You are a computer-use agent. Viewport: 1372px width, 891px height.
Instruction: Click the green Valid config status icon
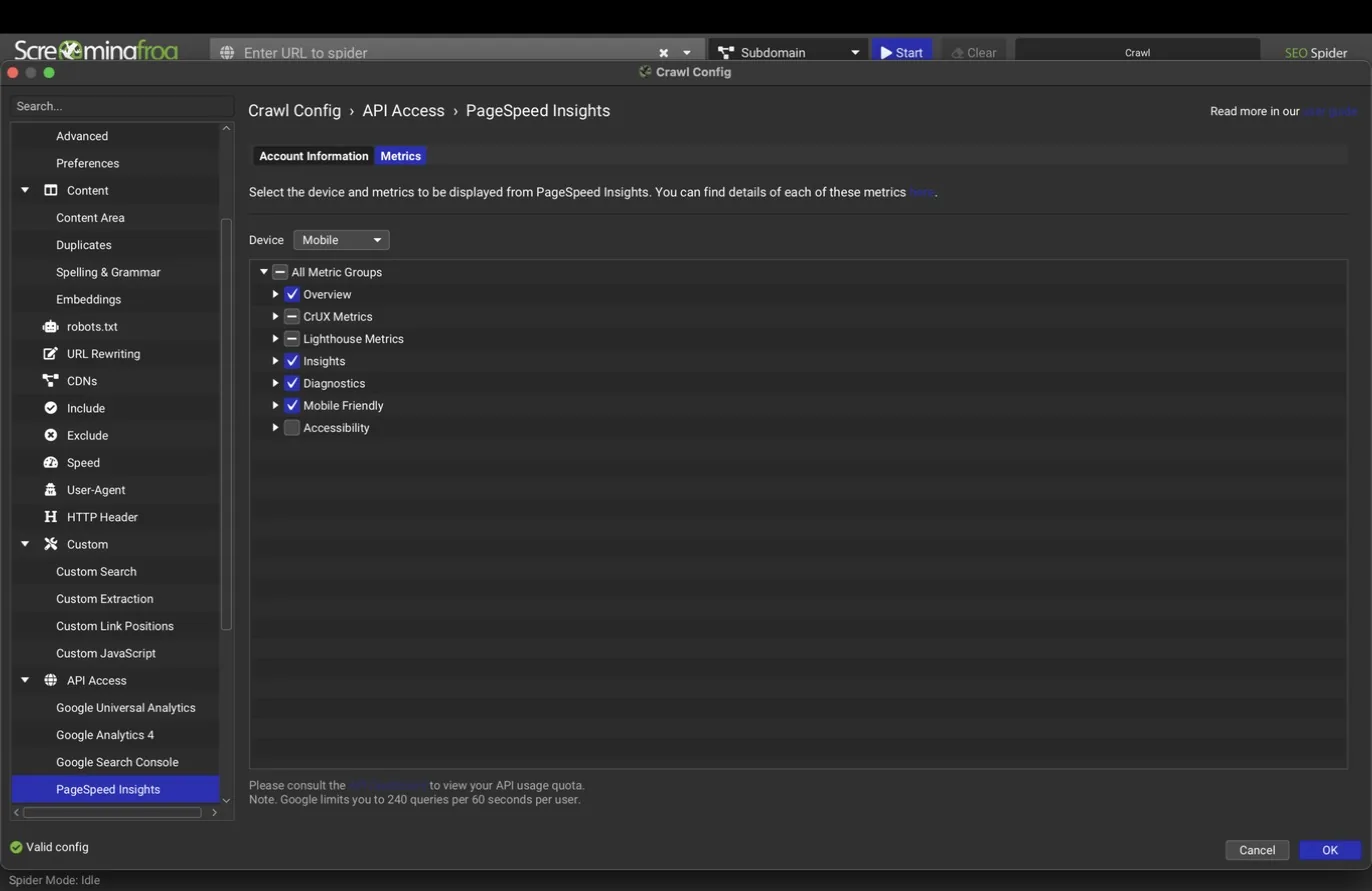tap(16, 847)
